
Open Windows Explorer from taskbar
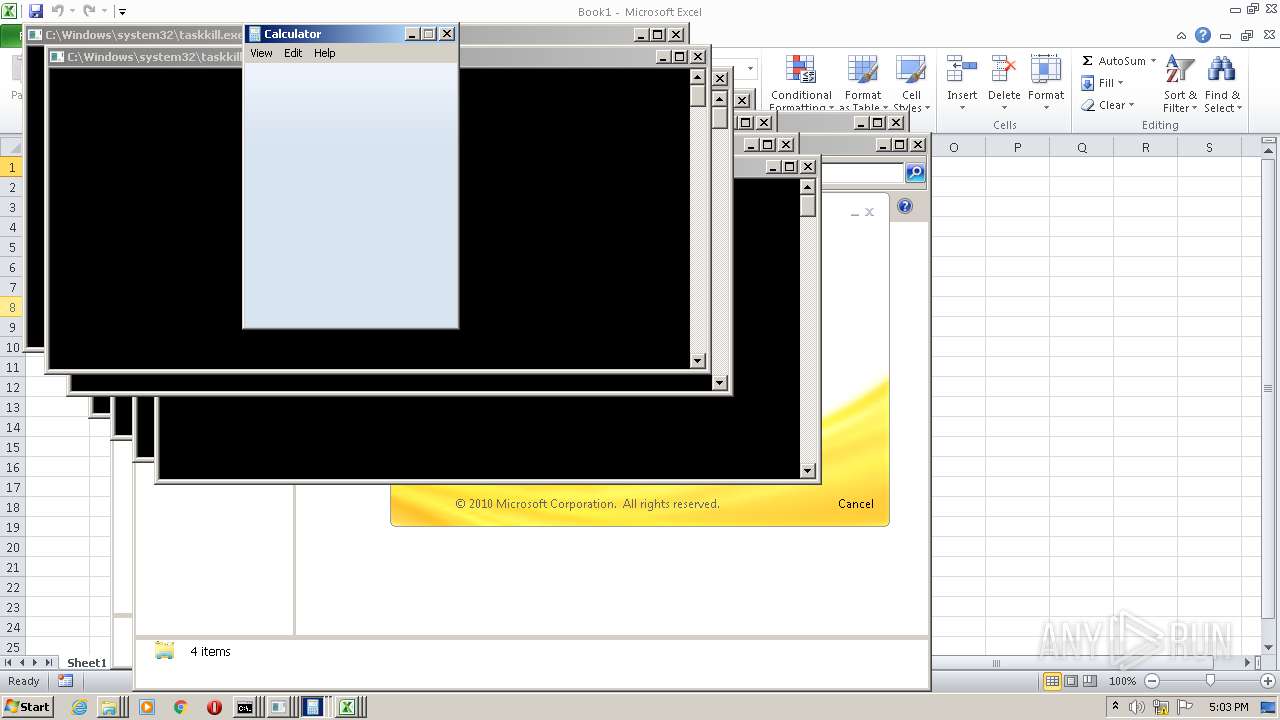click(x=108, y=707)
